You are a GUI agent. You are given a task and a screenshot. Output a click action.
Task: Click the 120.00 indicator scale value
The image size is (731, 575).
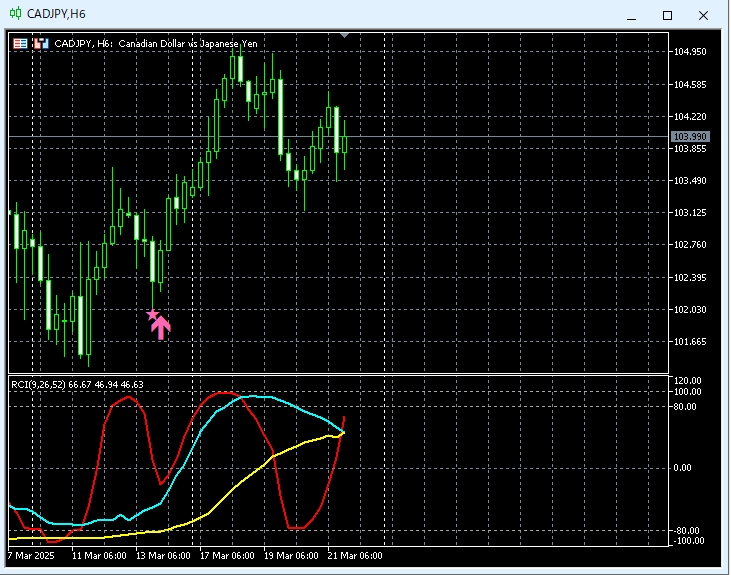click(688, 381)
